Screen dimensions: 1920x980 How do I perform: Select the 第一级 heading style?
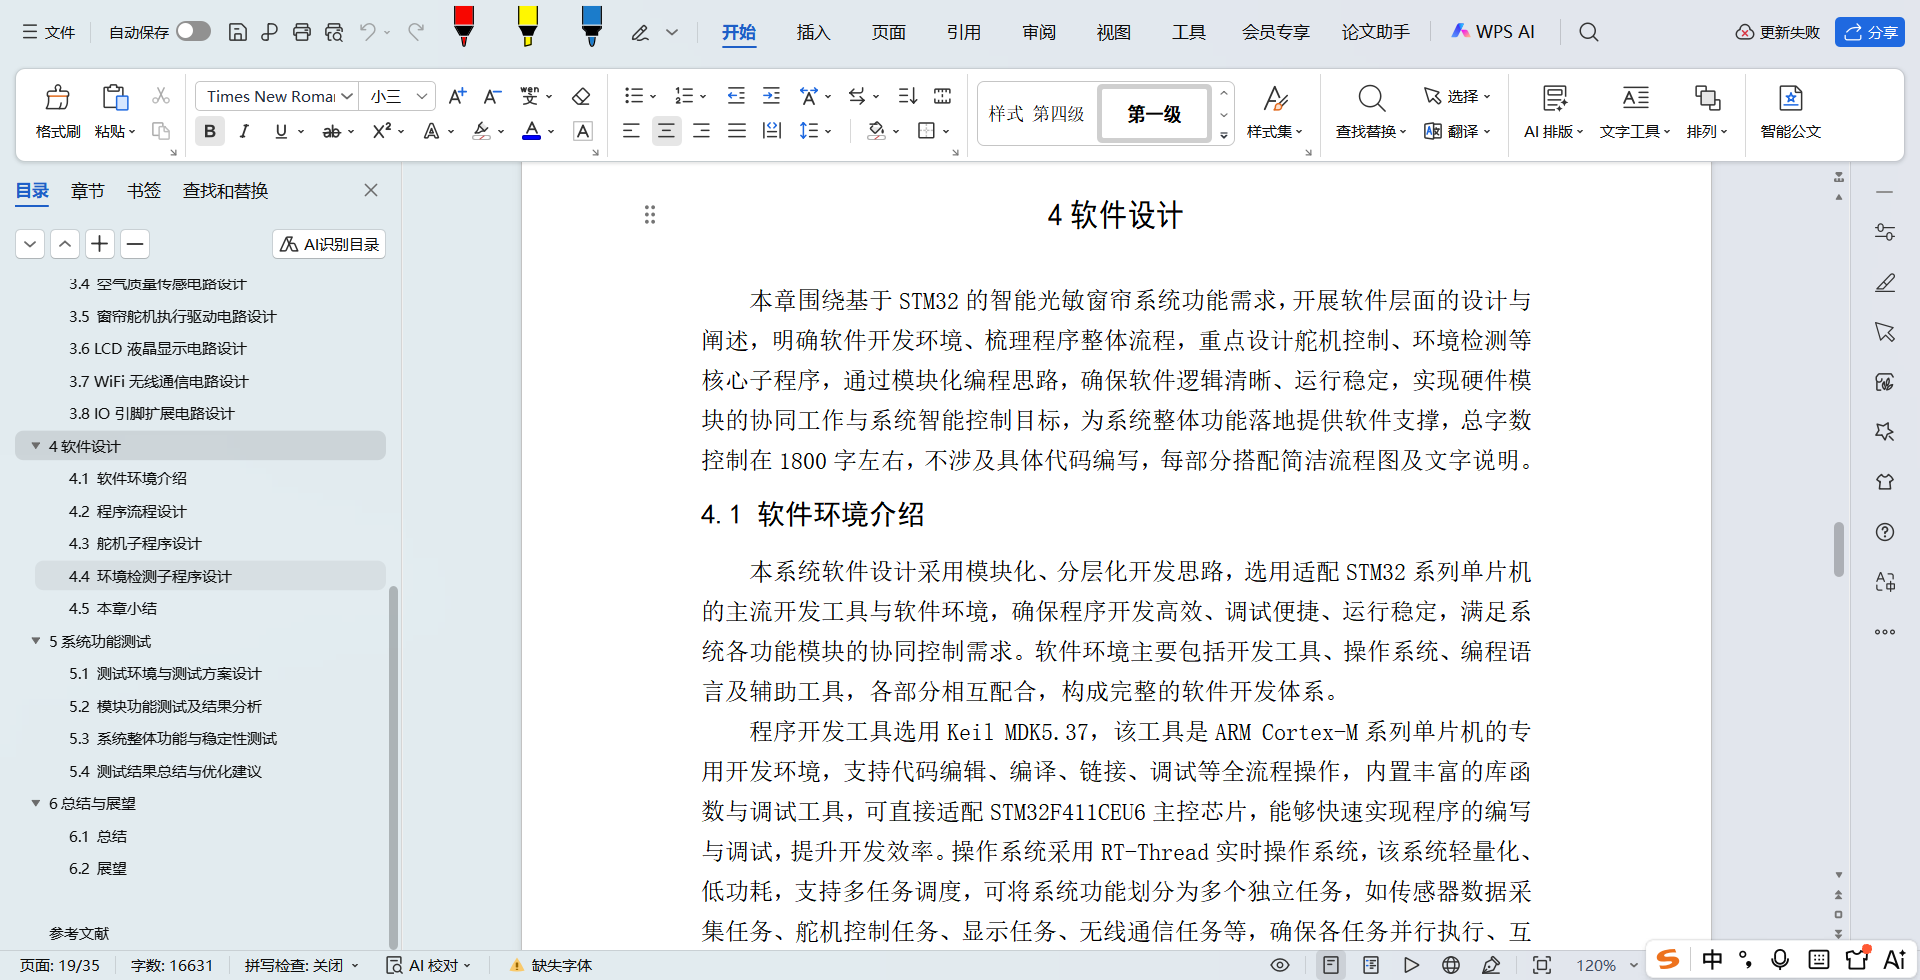tap(1154, 113)
